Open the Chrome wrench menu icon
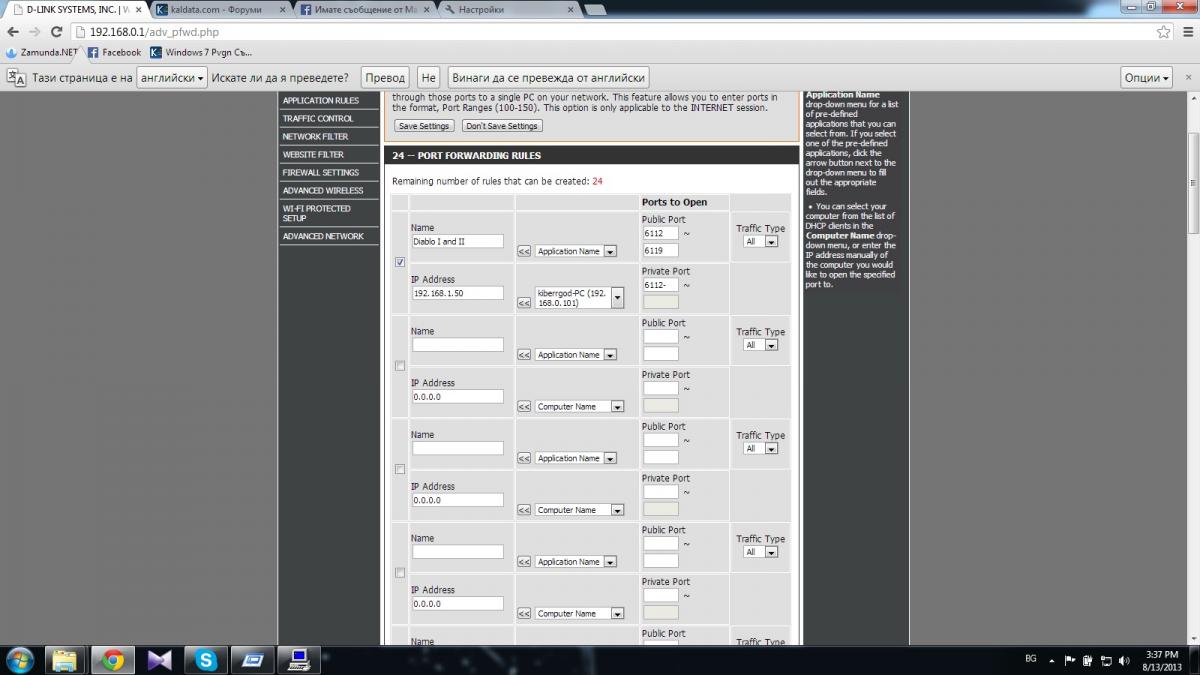 tap(1186, 32)
